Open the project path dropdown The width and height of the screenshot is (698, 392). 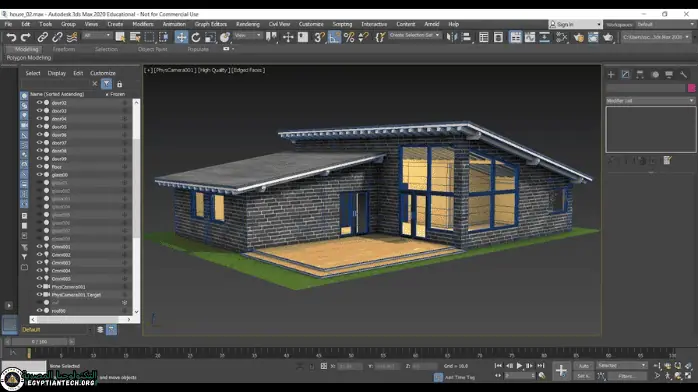(656, 37)
